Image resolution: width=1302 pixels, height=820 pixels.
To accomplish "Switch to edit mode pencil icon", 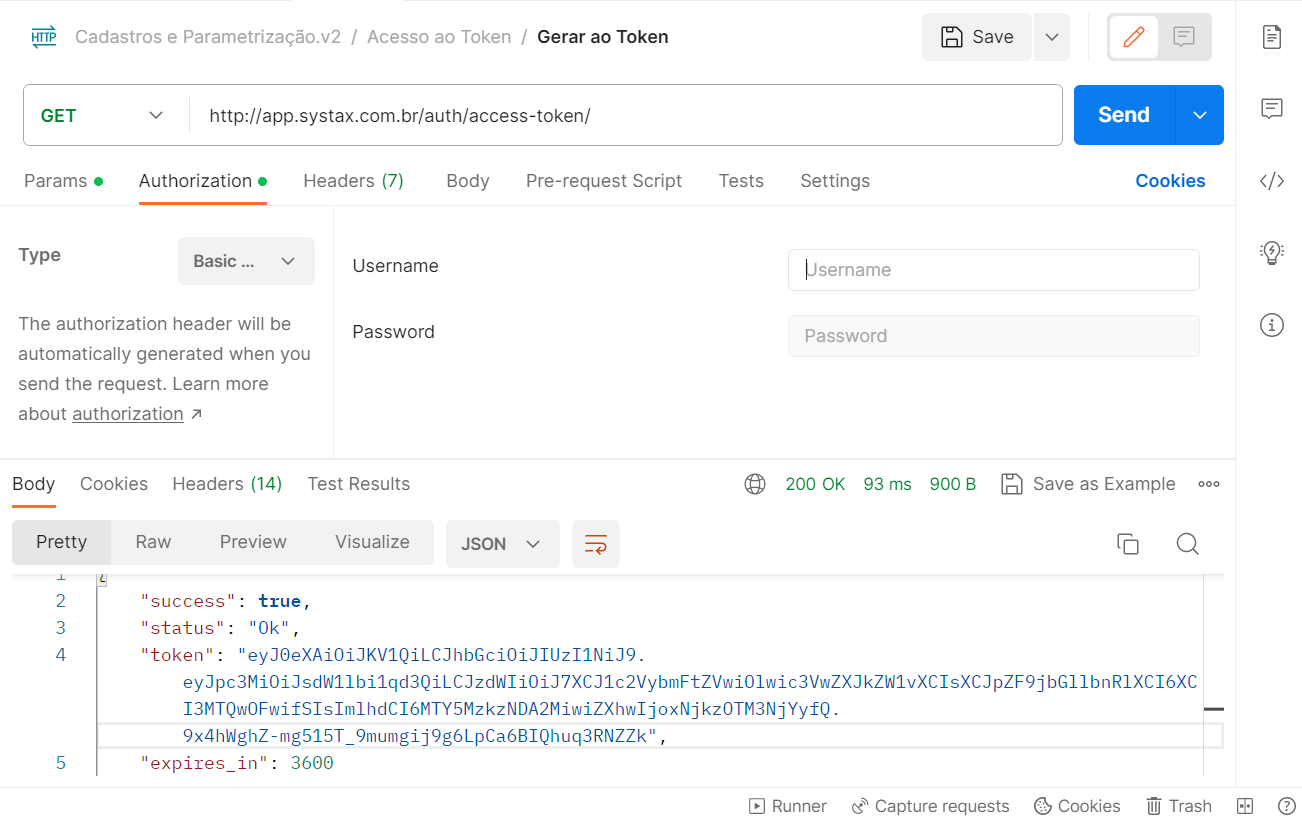I will click(1134, 37).
